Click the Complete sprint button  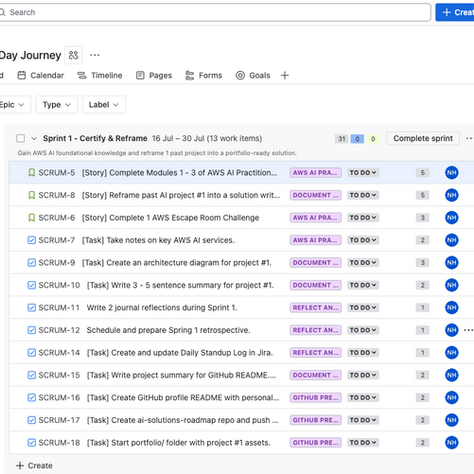click(423, 138)
